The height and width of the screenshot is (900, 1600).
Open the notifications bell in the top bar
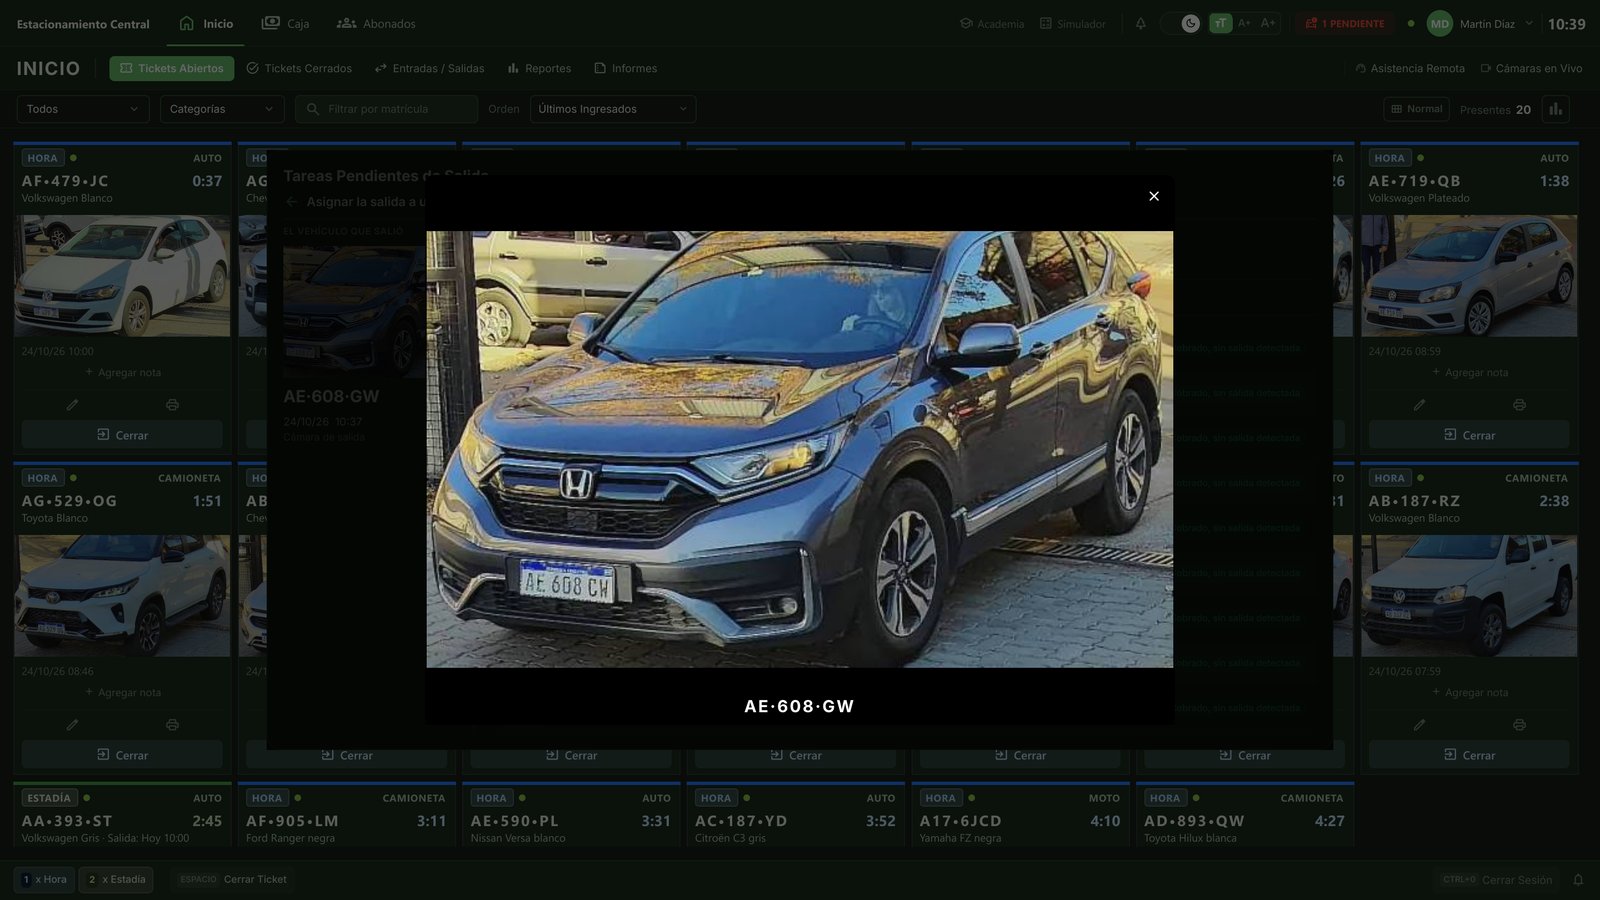click(x=1140, y=23)
